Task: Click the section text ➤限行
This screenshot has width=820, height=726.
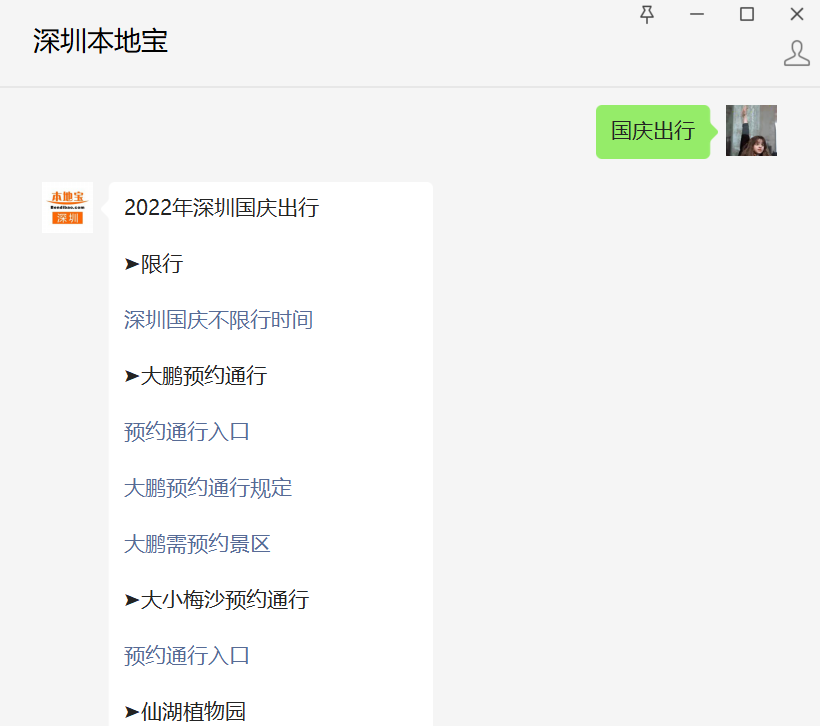Action: coord(154,264)
